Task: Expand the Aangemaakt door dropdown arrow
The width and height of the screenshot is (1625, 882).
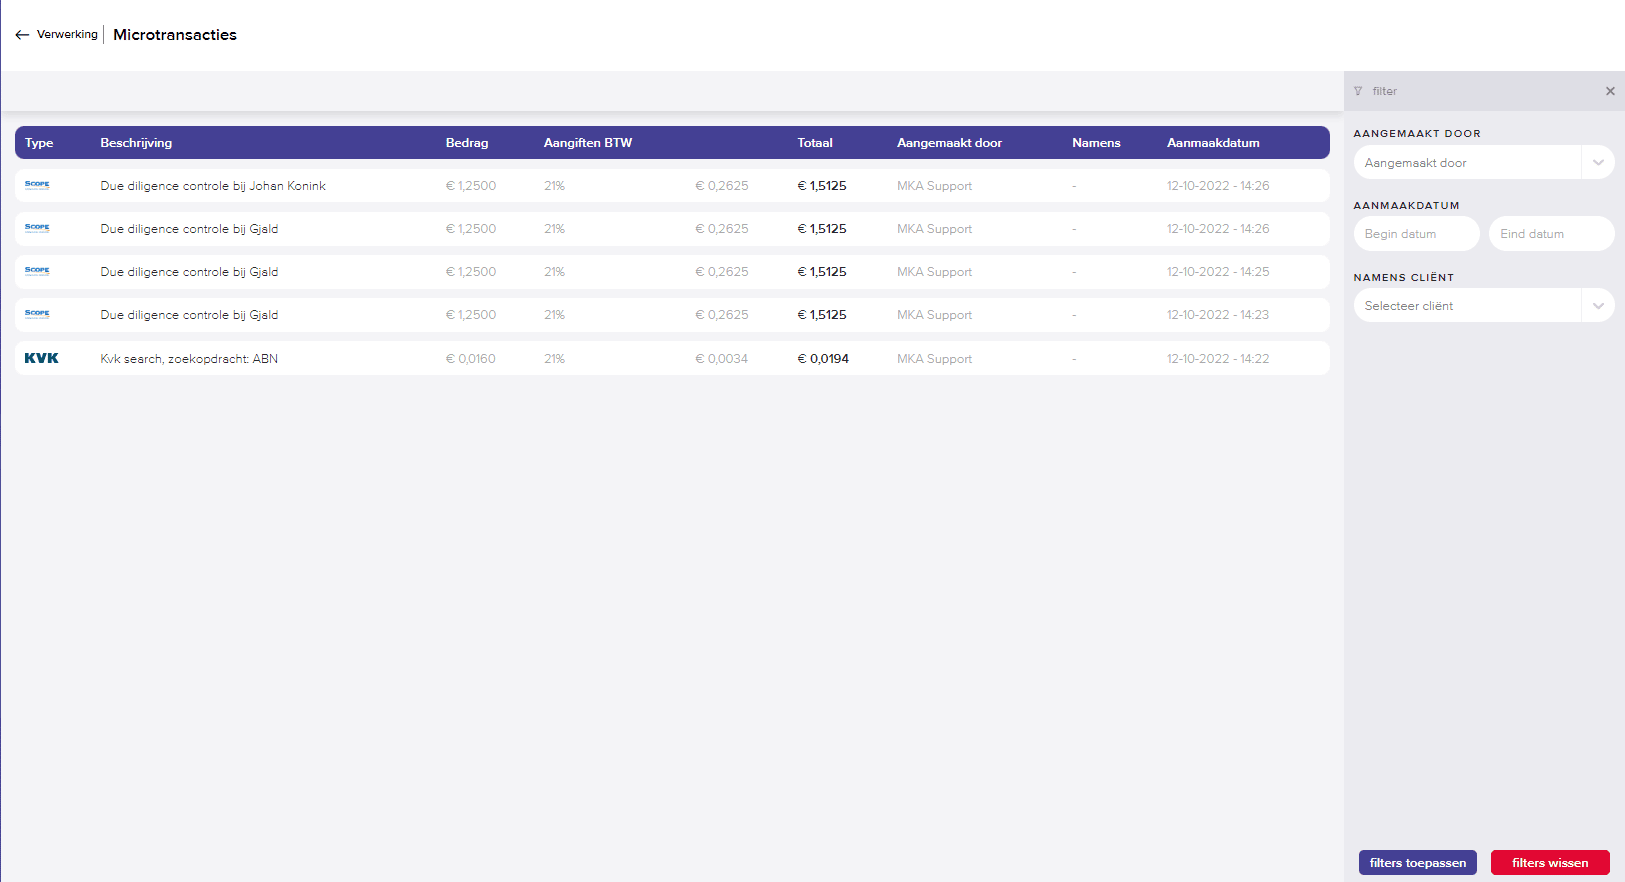Action: tap(1598, 163)
